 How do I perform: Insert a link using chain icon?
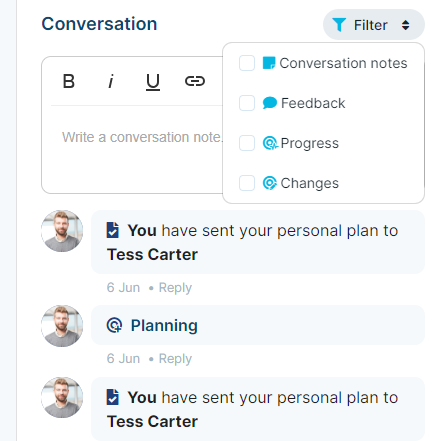[195, 81]
